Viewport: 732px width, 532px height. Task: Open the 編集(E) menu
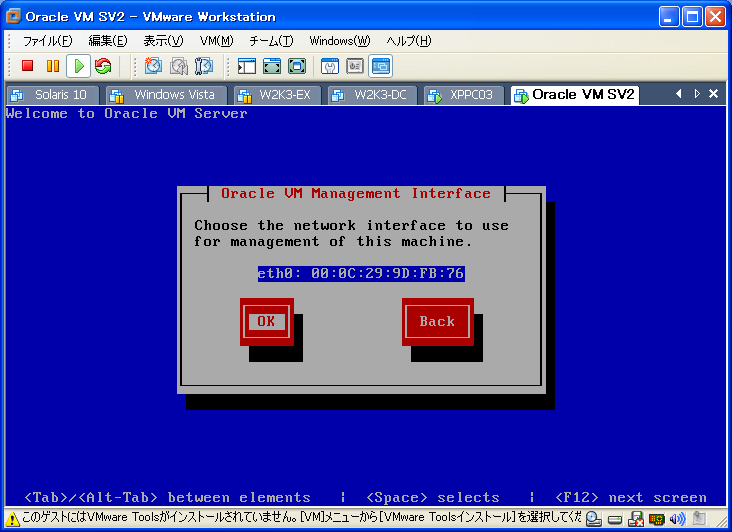[x=108, y=41]
